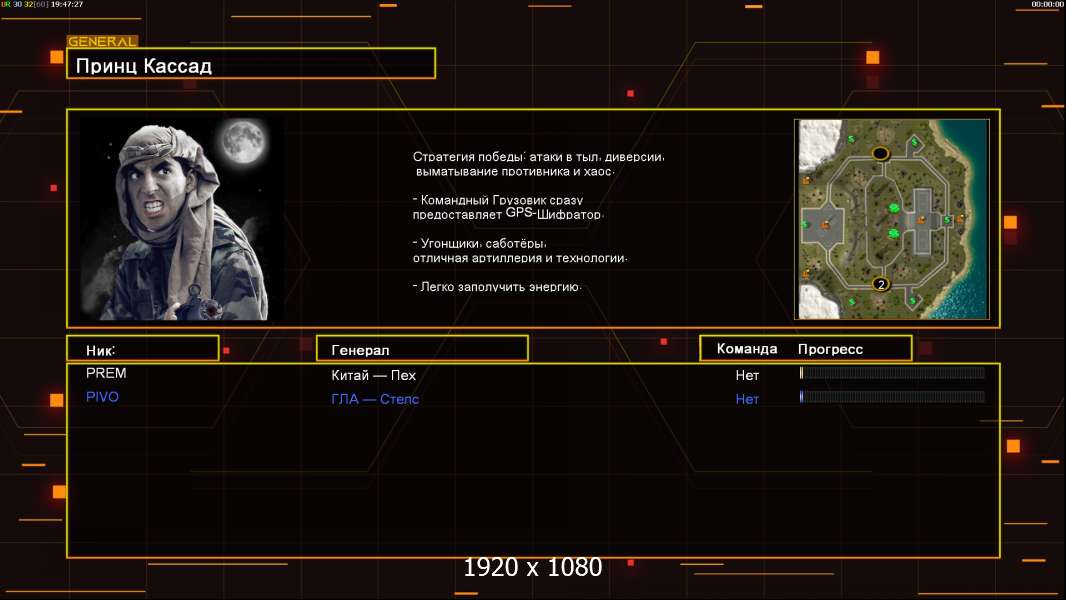1066x600 pixels.
Task: Select the orange building on the cross-shaped pad
Action: 923,218
